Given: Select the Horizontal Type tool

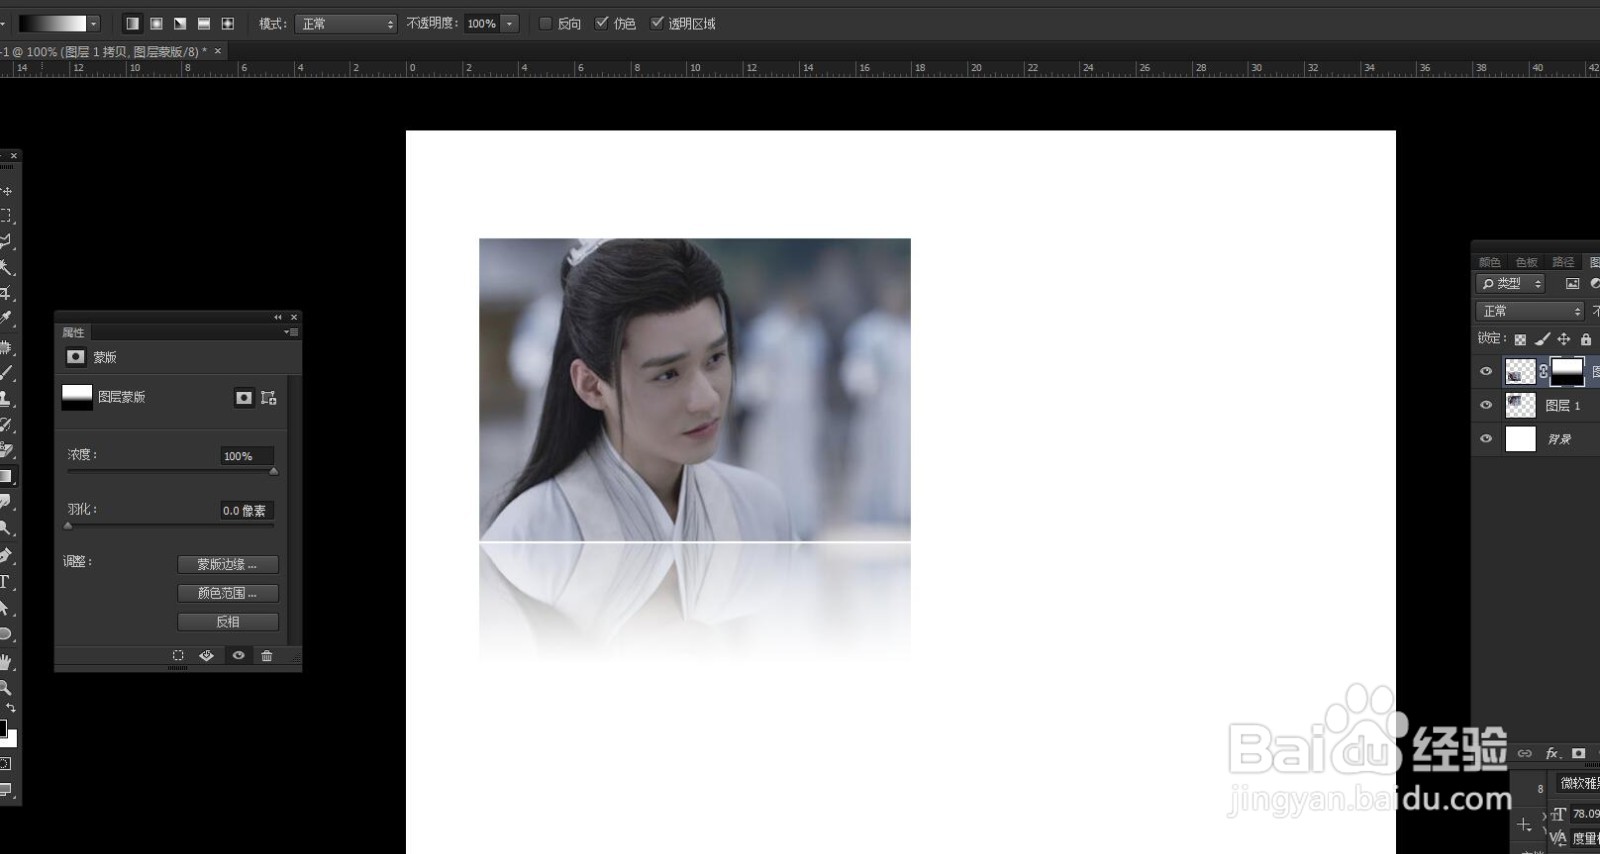Looking at the screenshot, I should point(6,581).
